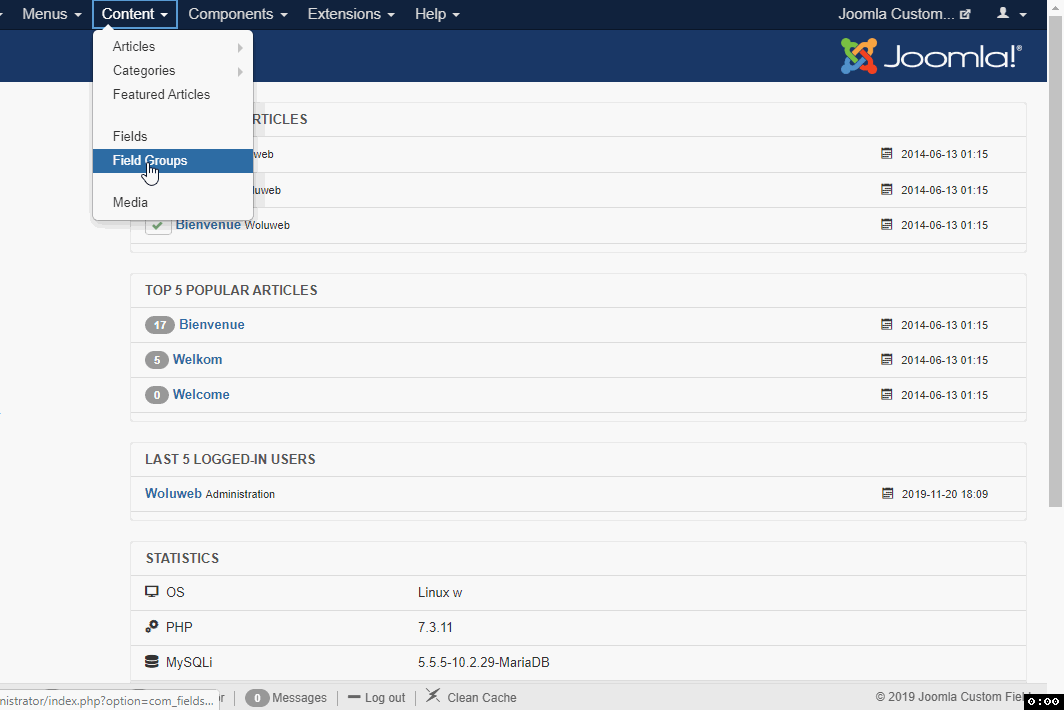Screen dimensions: 1064x710
Task: Toggle published checkmark for Bienvenue Woluweb
Action: coord(157,225)
